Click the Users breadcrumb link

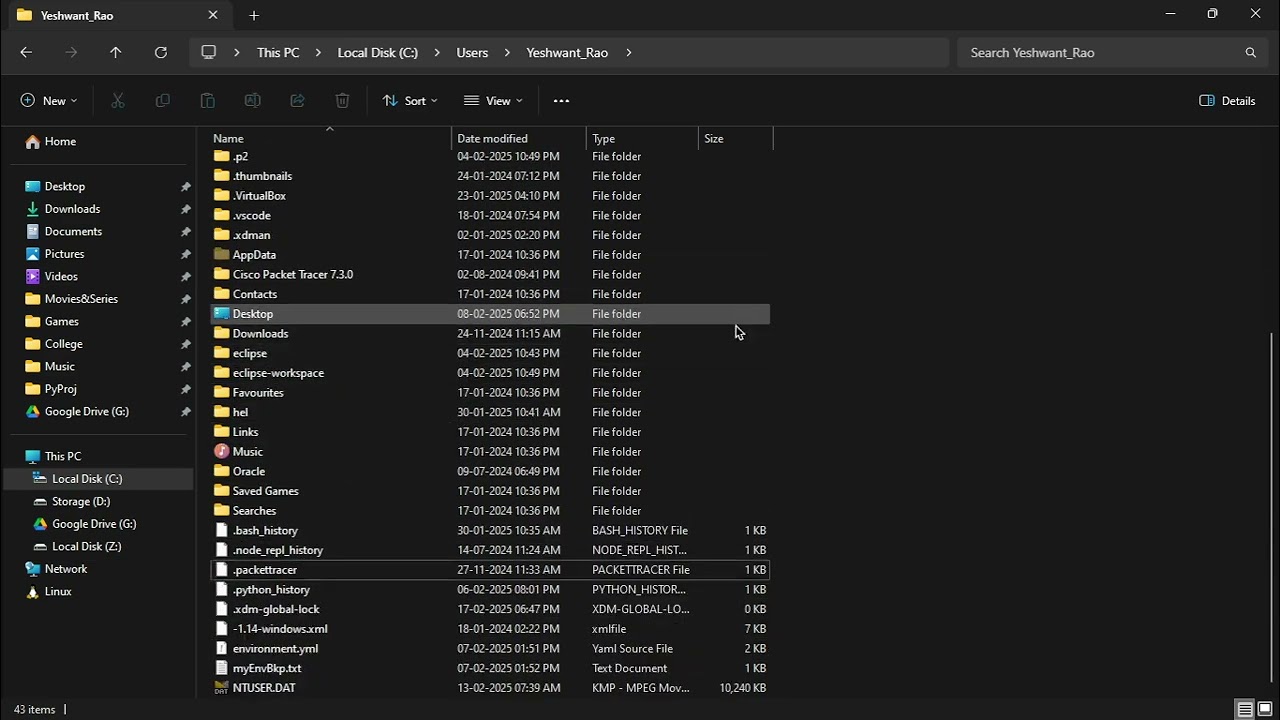[x=472, y=53]
